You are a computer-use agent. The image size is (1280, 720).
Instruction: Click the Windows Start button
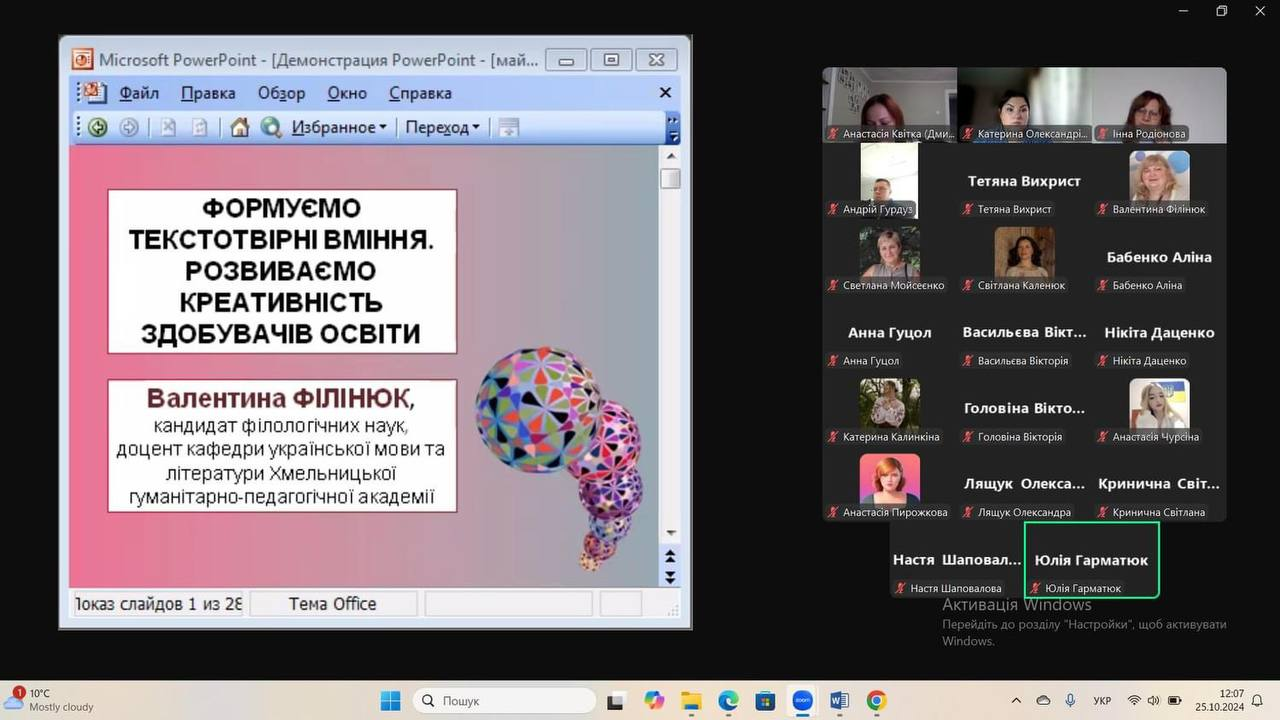(x=390, y=700)
